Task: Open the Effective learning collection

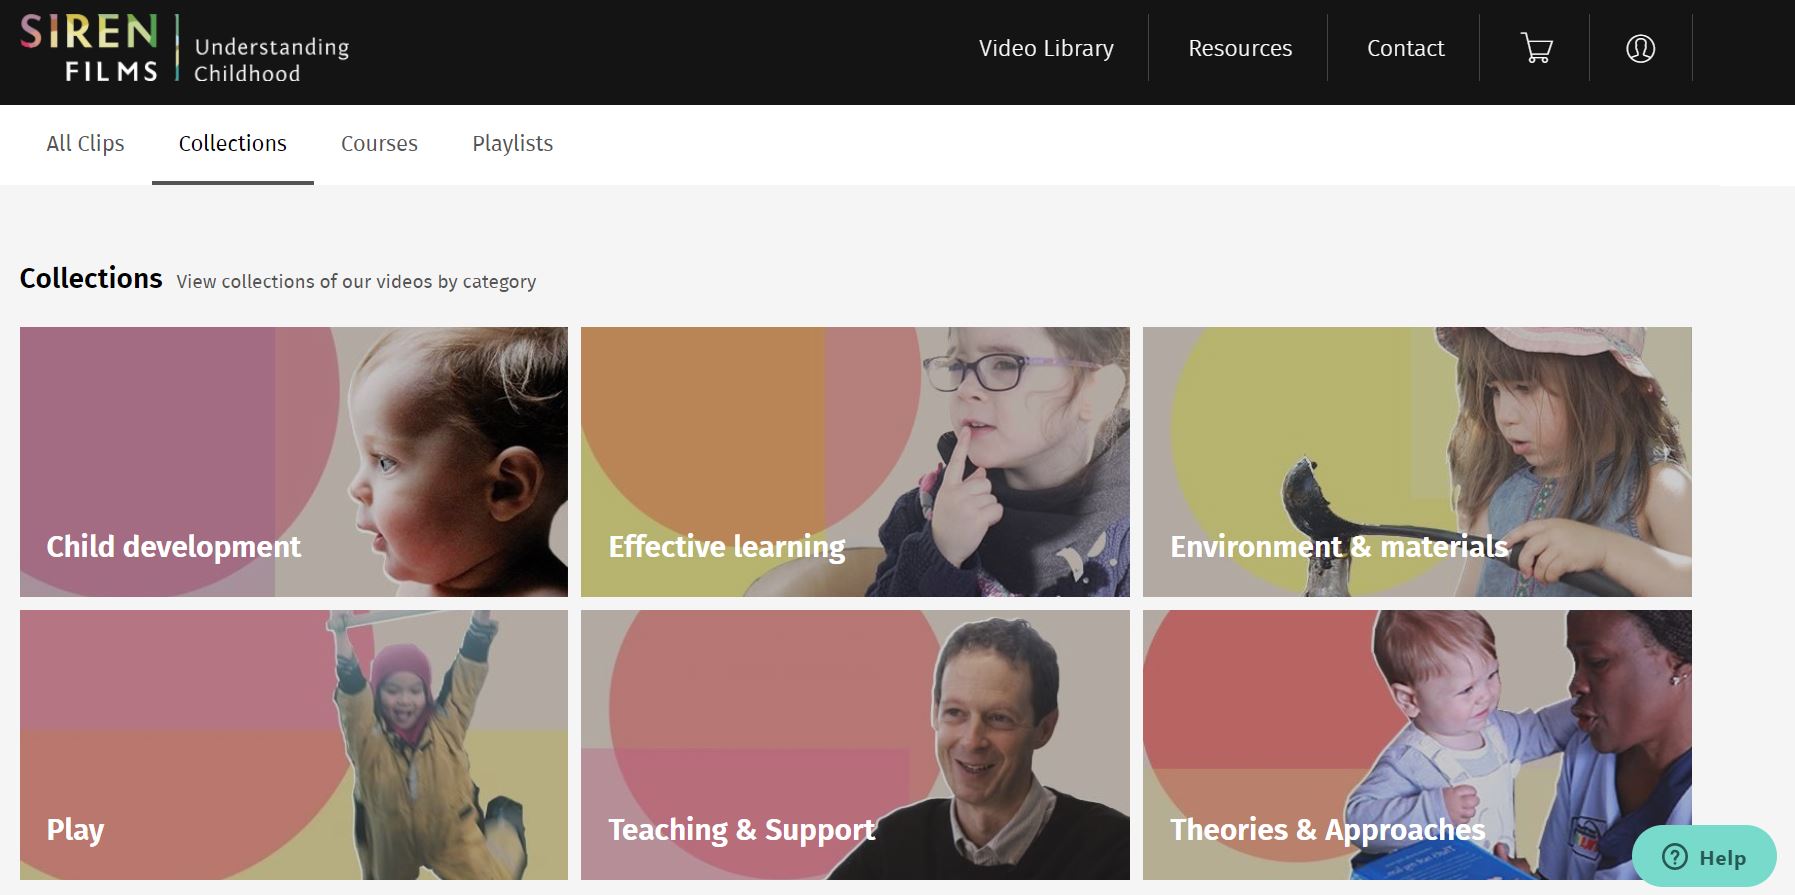Action: pos(855,462)
